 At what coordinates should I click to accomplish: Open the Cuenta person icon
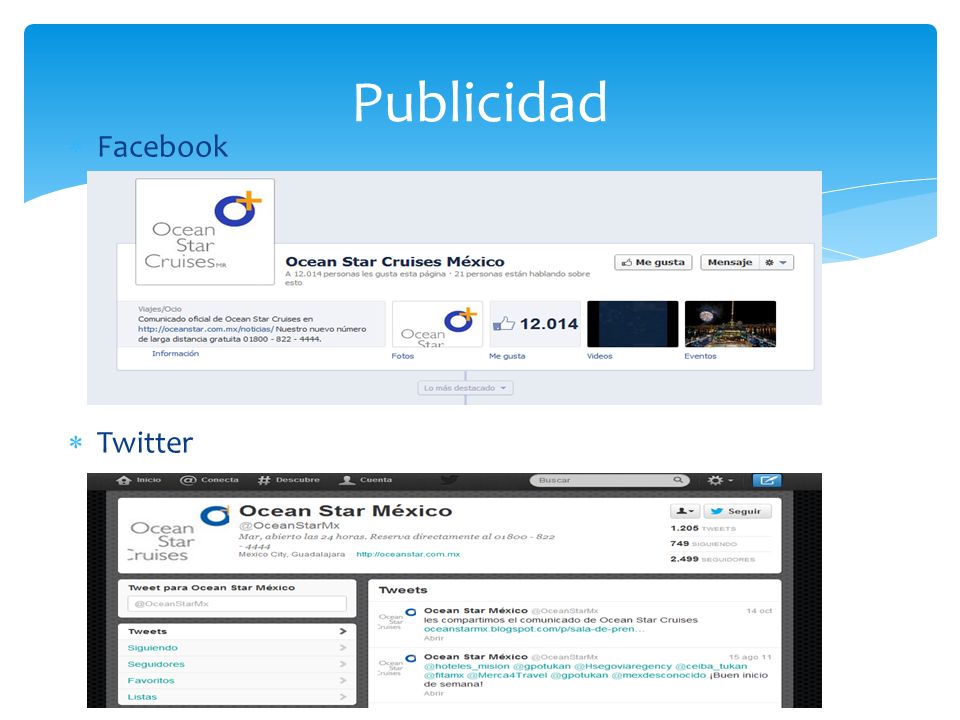[x=347, y=480]
